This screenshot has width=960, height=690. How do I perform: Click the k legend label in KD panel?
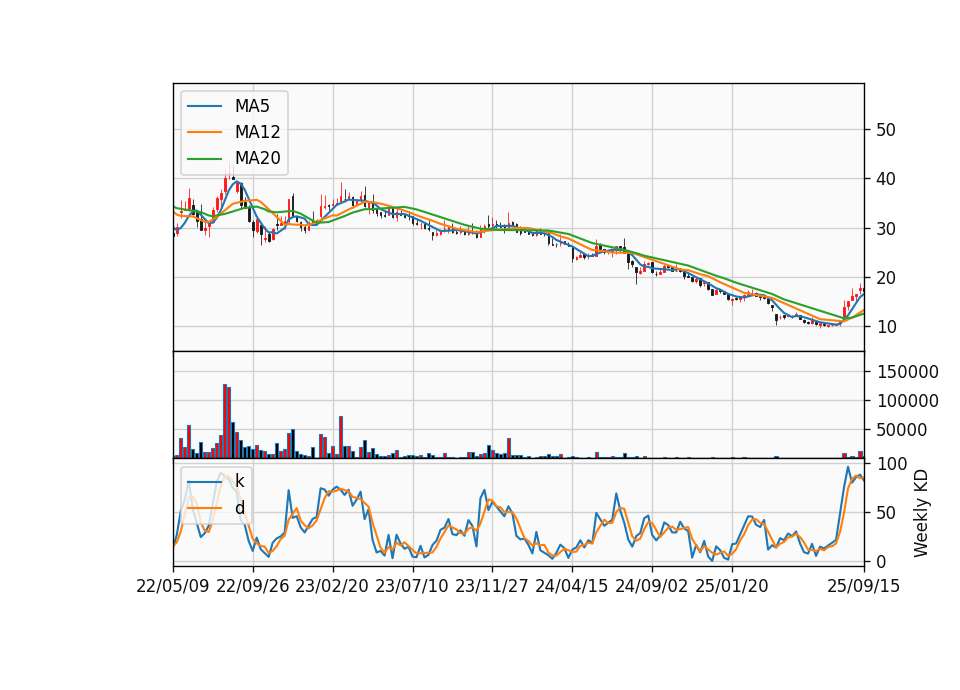[239, 481]
